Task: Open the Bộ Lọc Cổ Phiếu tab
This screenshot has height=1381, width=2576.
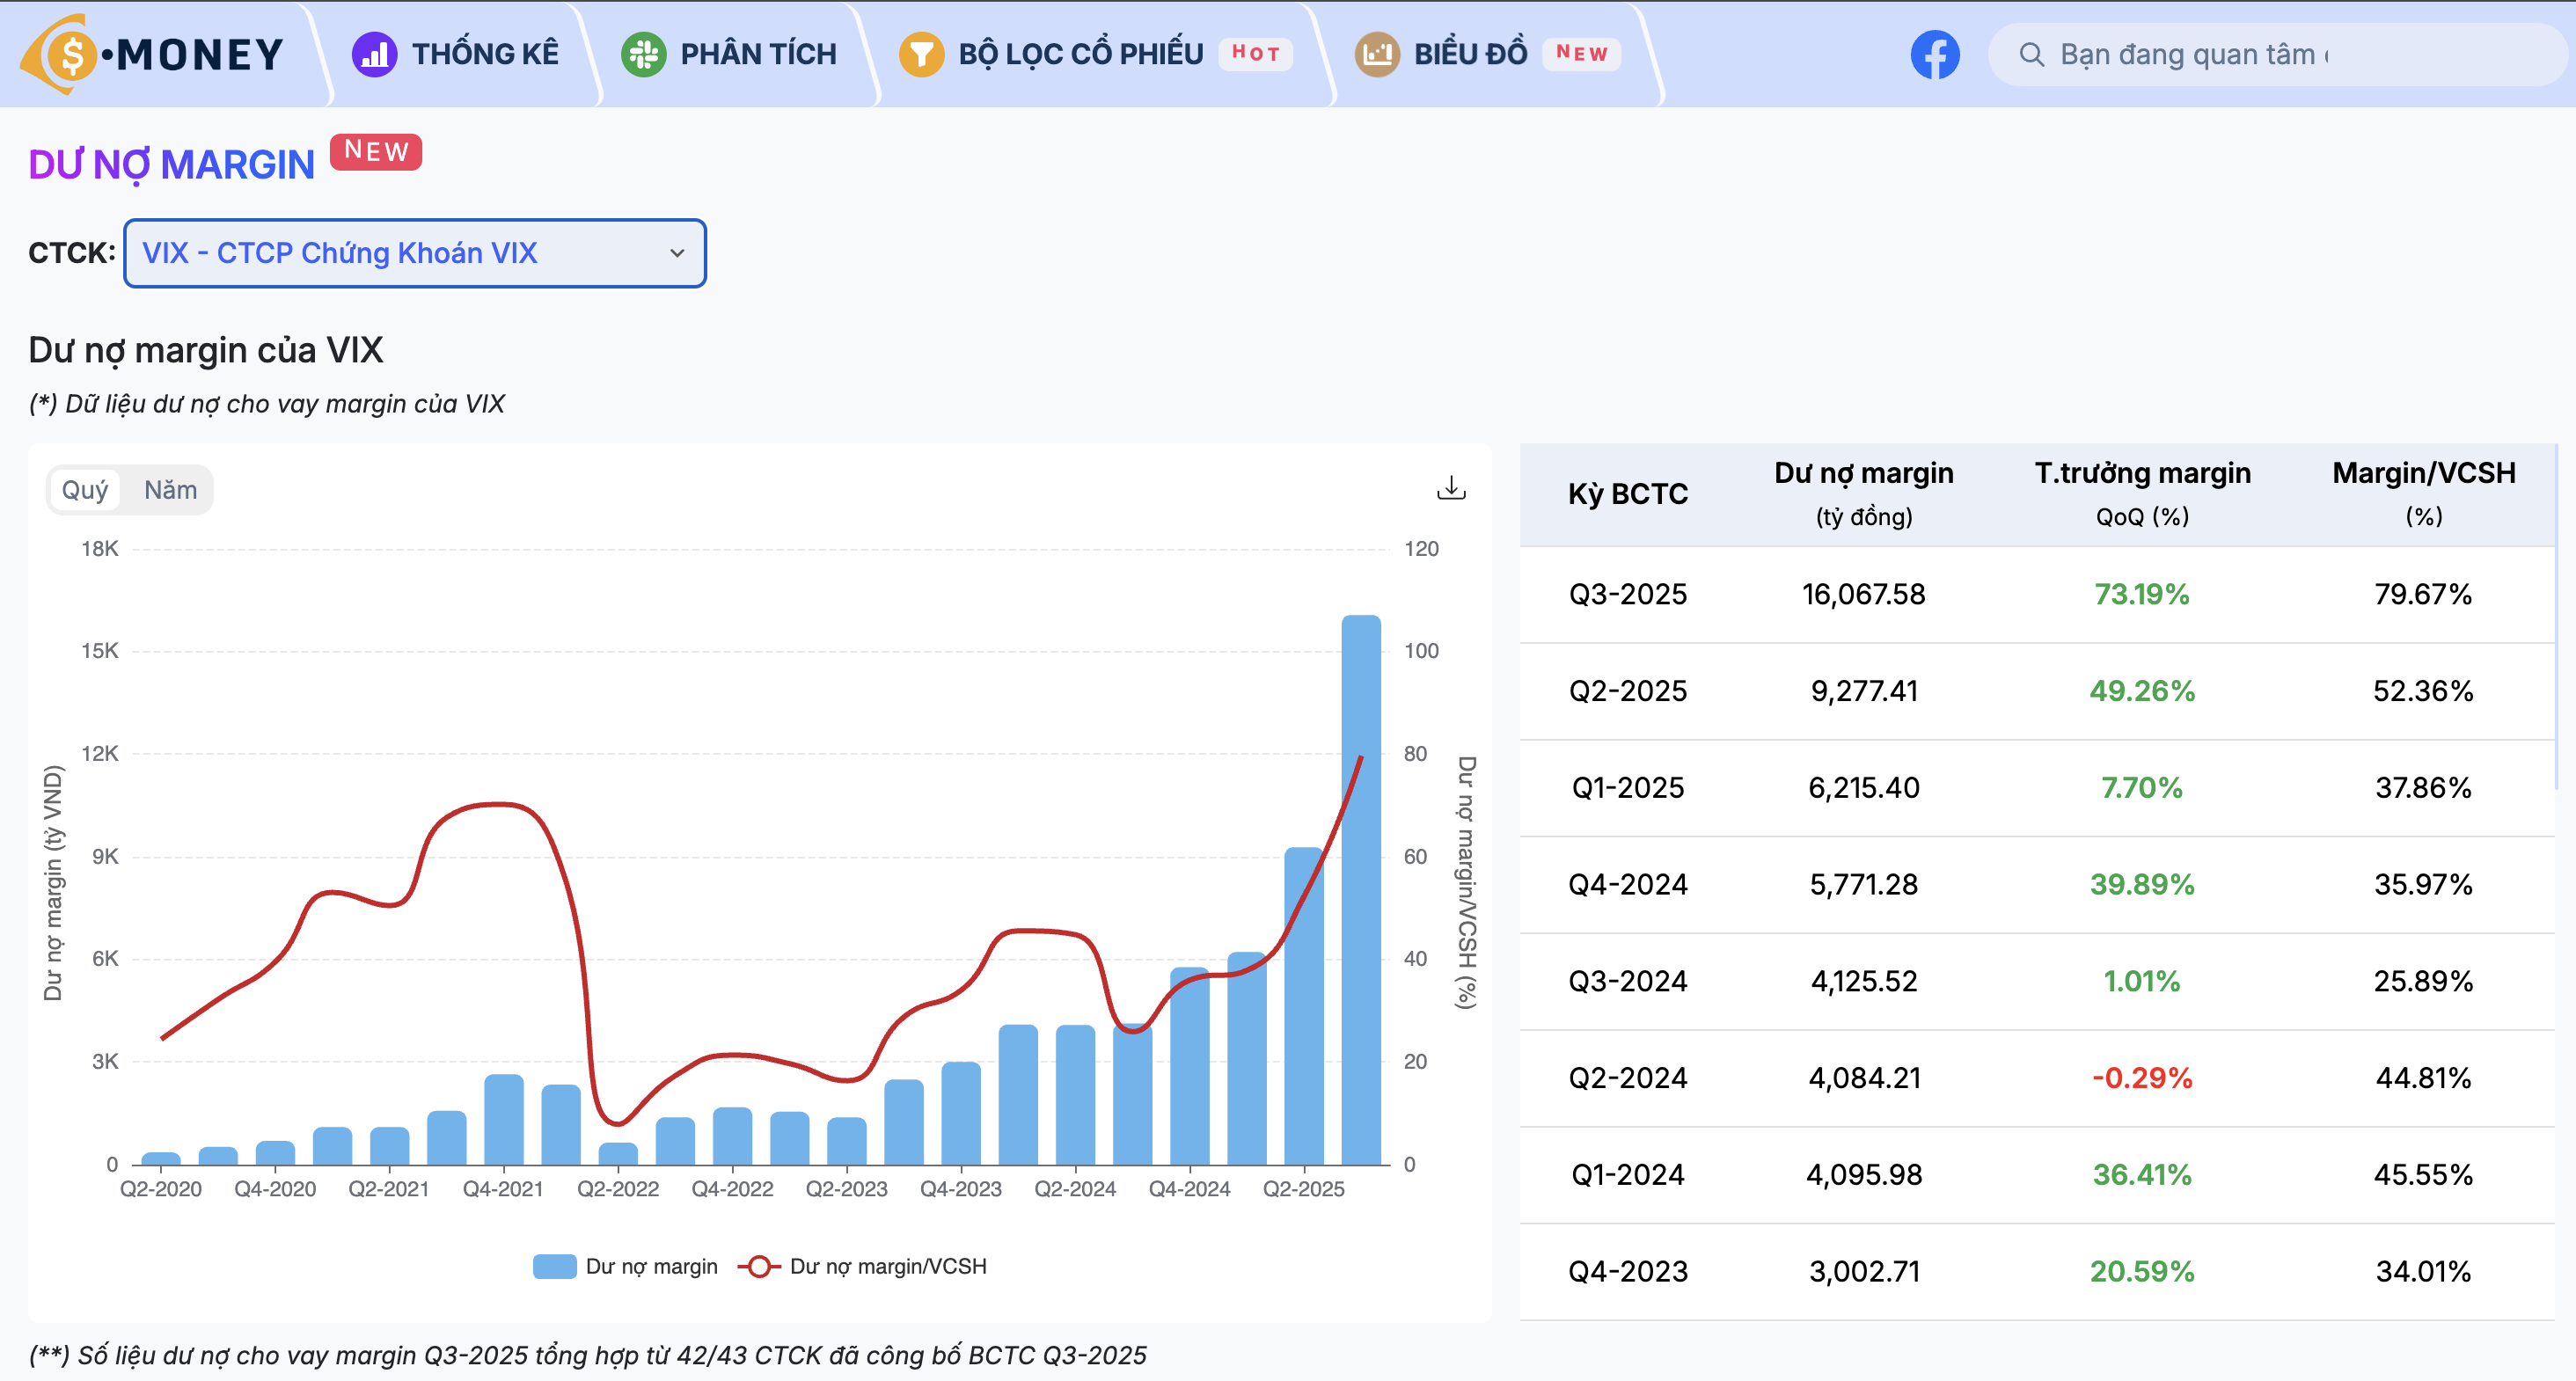Action: tap(1080, 54)
